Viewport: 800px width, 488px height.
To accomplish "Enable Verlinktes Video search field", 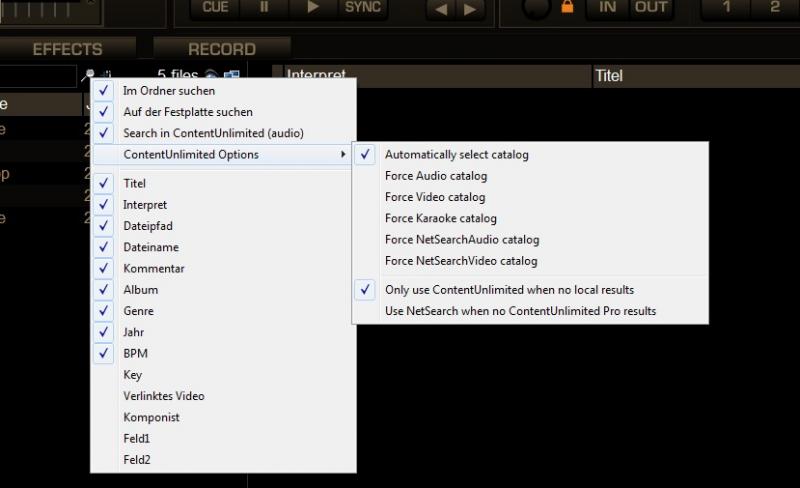I will (x=223, y=396).
